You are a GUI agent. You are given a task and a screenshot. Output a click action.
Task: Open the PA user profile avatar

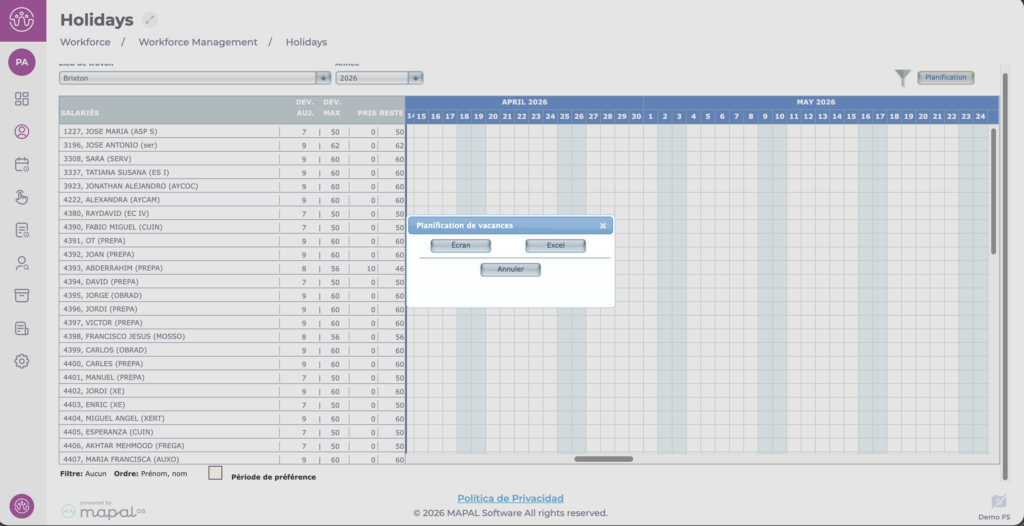pos(22,62)
